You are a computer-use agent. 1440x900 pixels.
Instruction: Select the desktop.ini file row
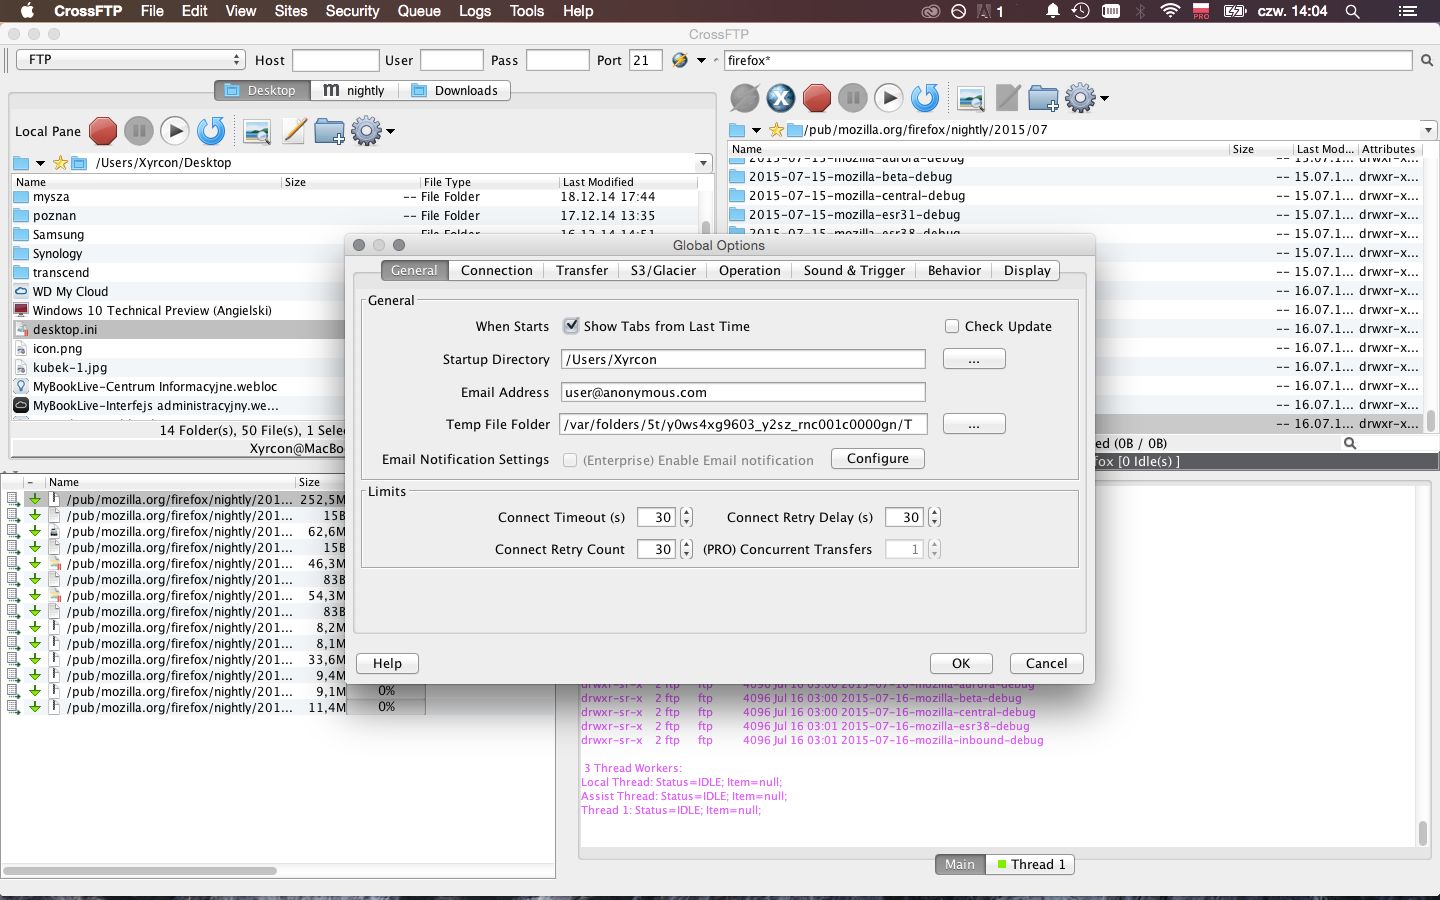[180, 329]
